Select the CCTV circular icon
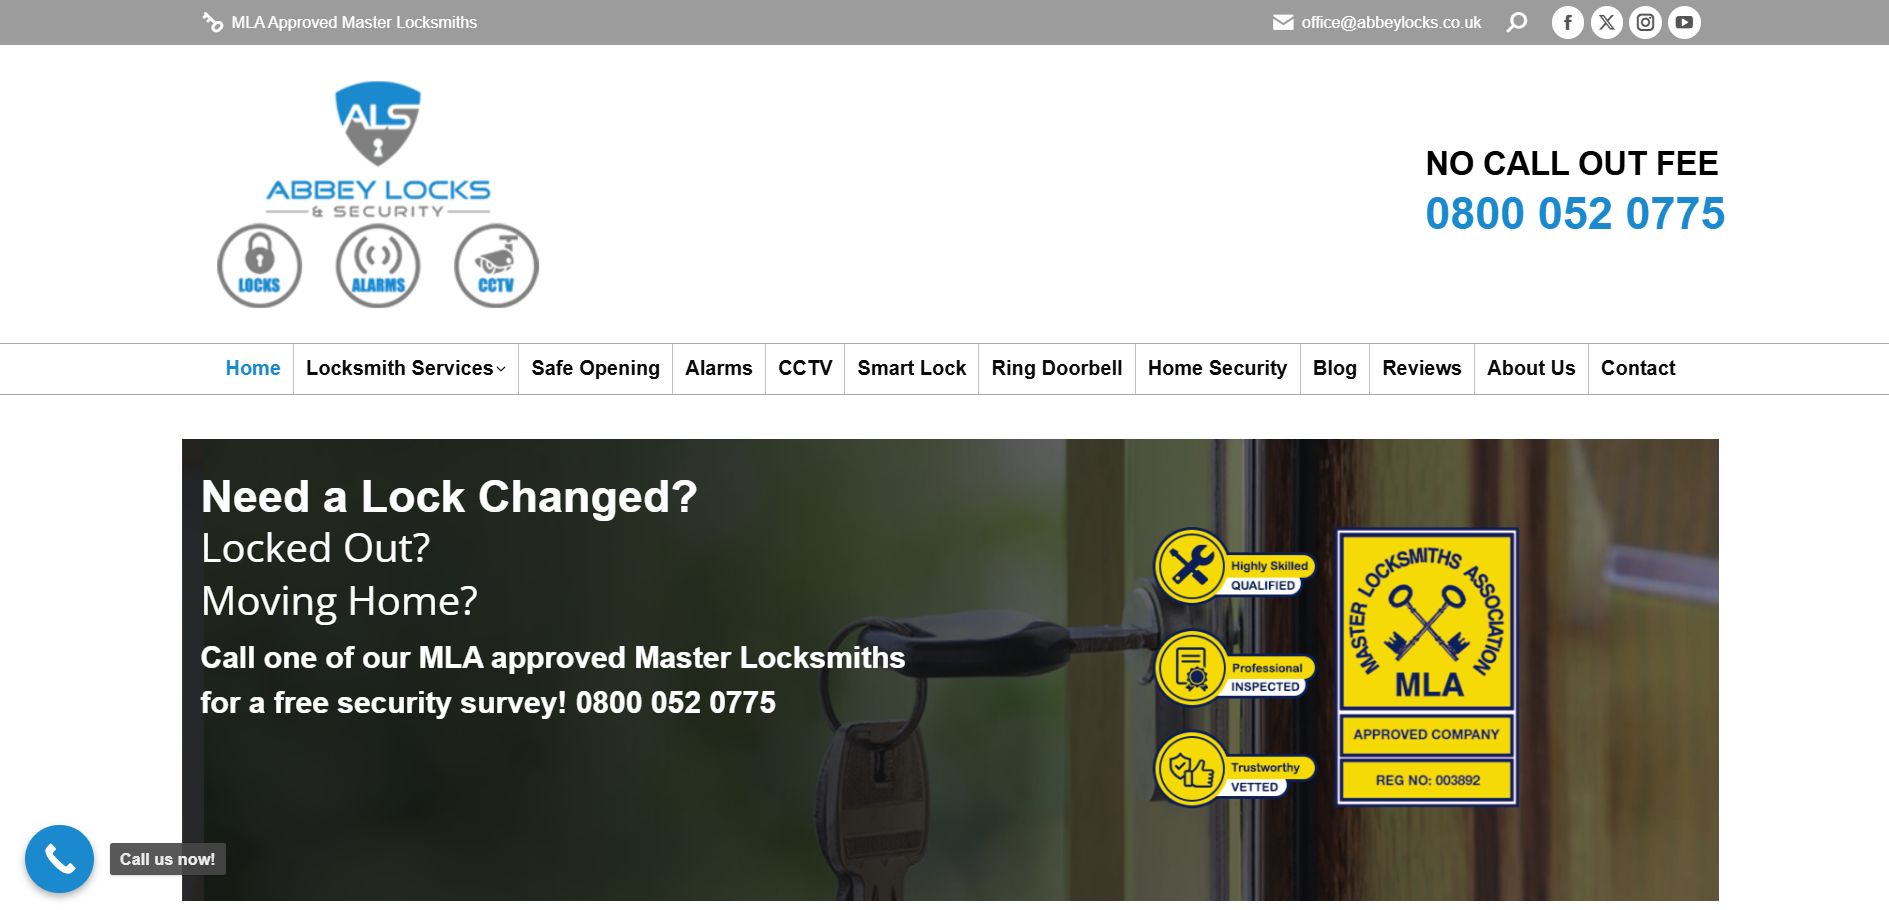The width and height of the screenshot is (1889, 910). pos(496,264)
